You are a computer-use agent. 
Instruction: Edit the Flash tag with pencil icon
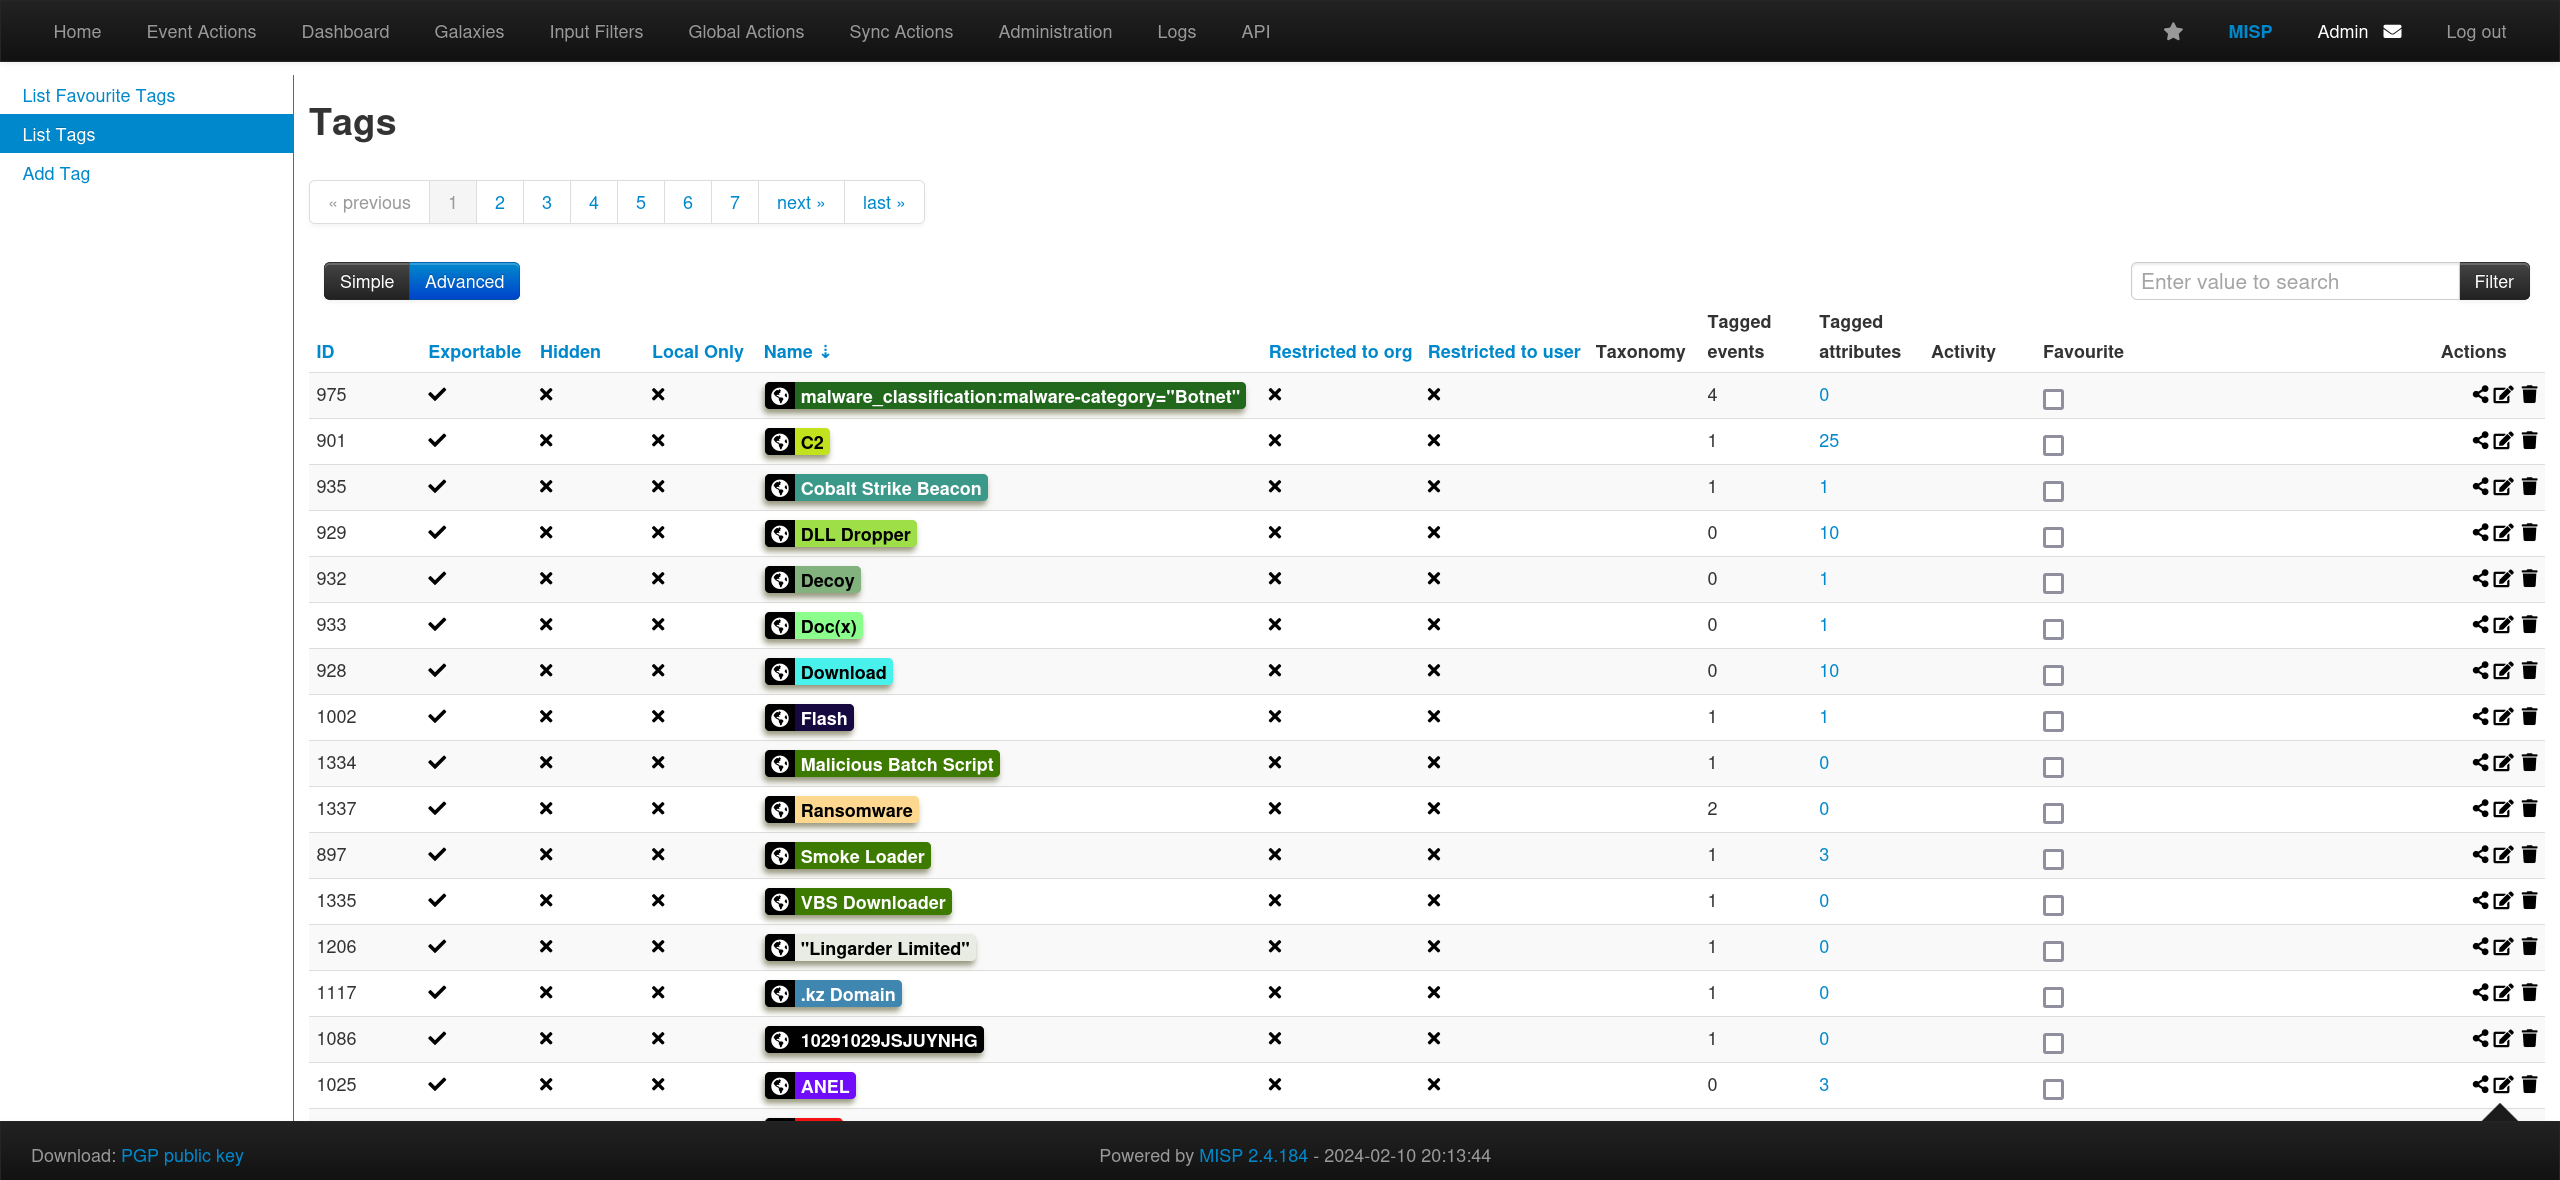pos(2504,717)
